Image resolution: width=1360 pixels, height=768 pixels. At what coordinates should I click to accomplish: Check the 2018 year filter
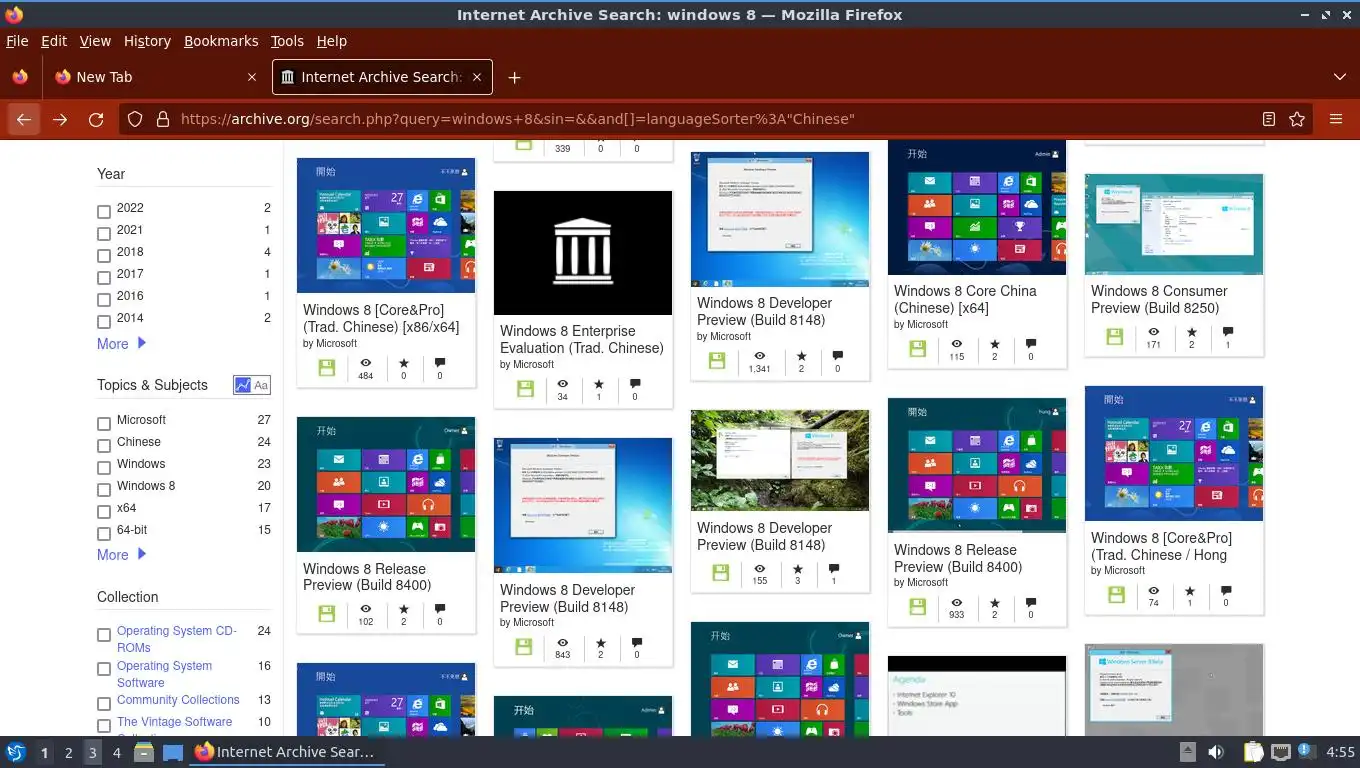pos(104,255)
